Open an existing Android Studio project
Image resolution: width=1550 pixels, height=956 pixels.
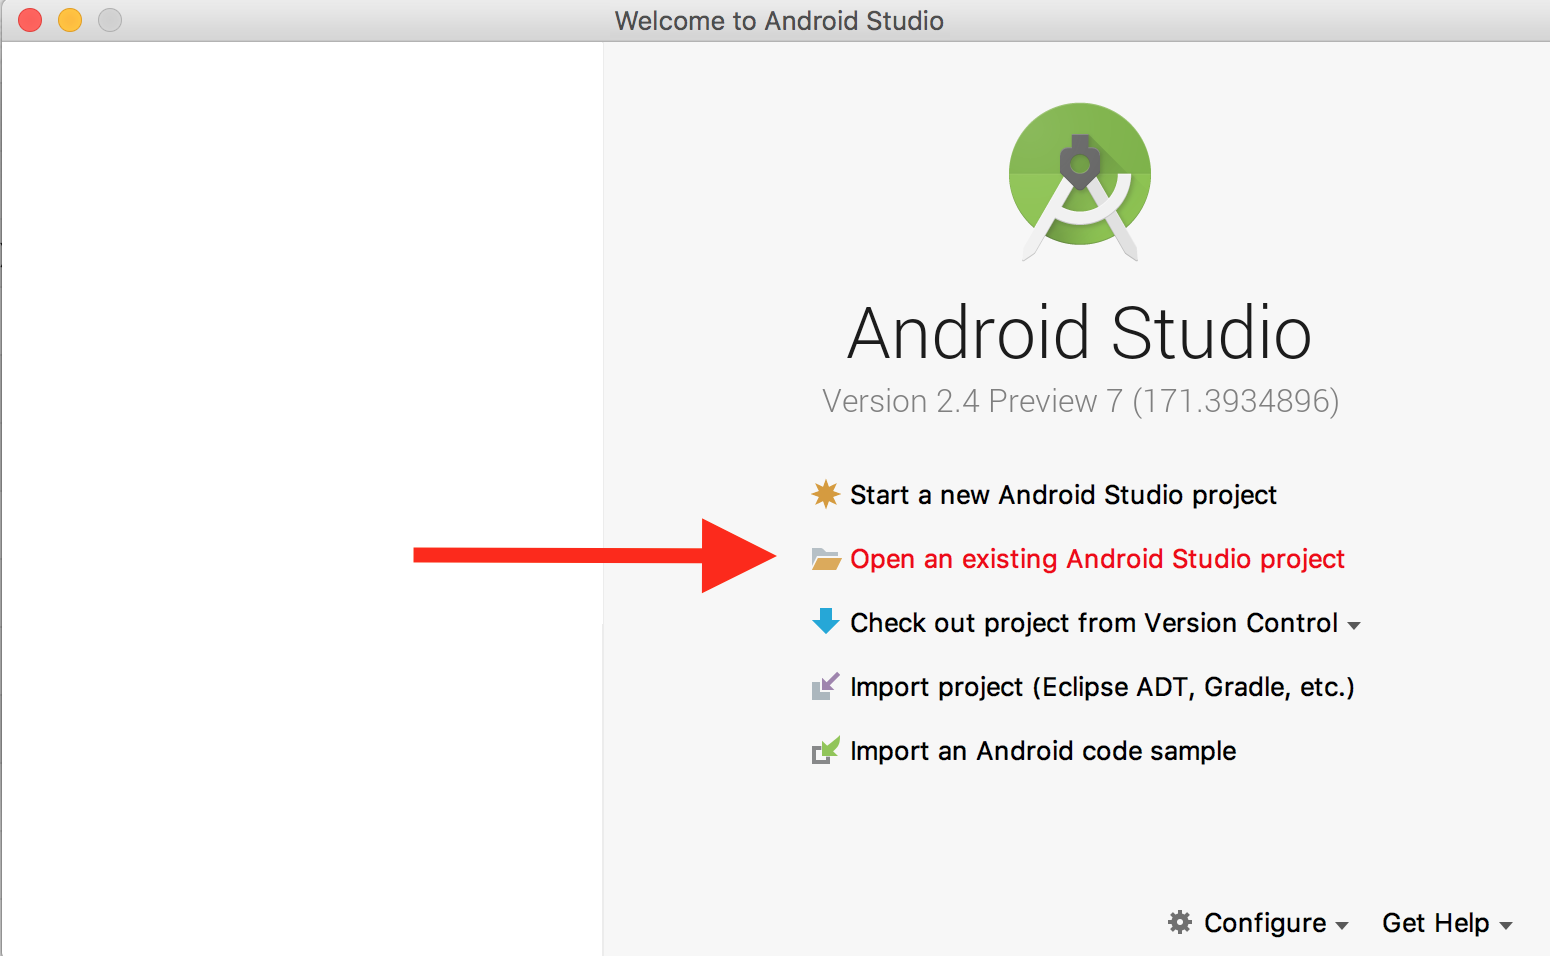[x=1096, y=559]
